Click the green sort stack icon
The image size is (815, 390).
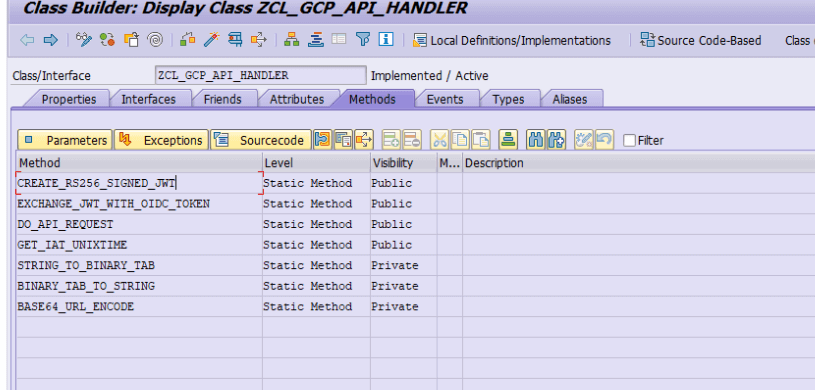[508, 140]
